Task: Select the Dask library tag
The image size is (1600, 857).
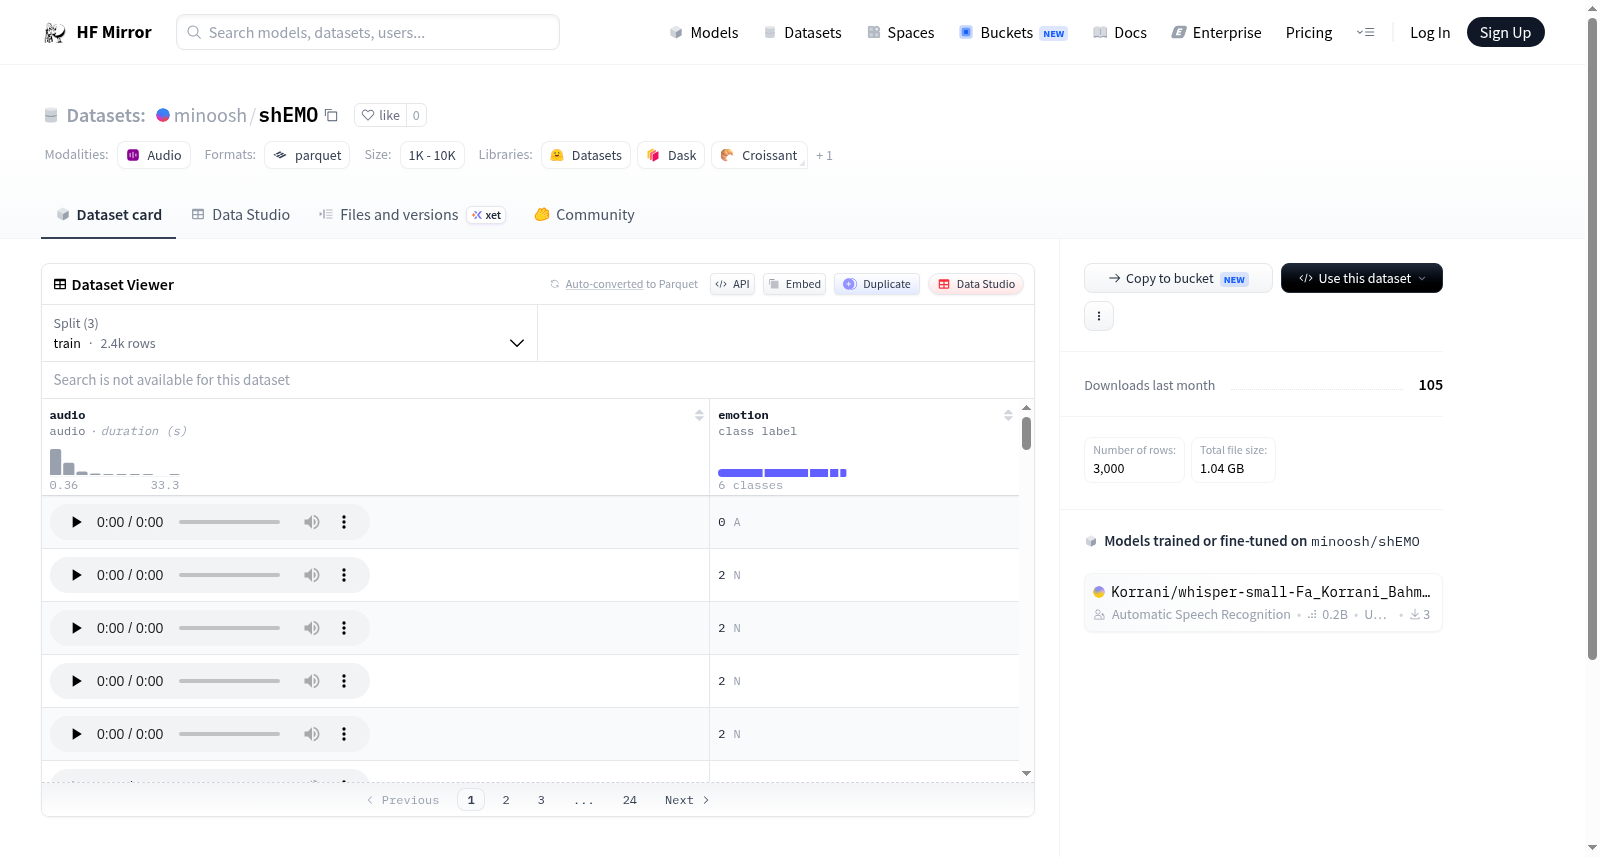Action: pos(671,155)
